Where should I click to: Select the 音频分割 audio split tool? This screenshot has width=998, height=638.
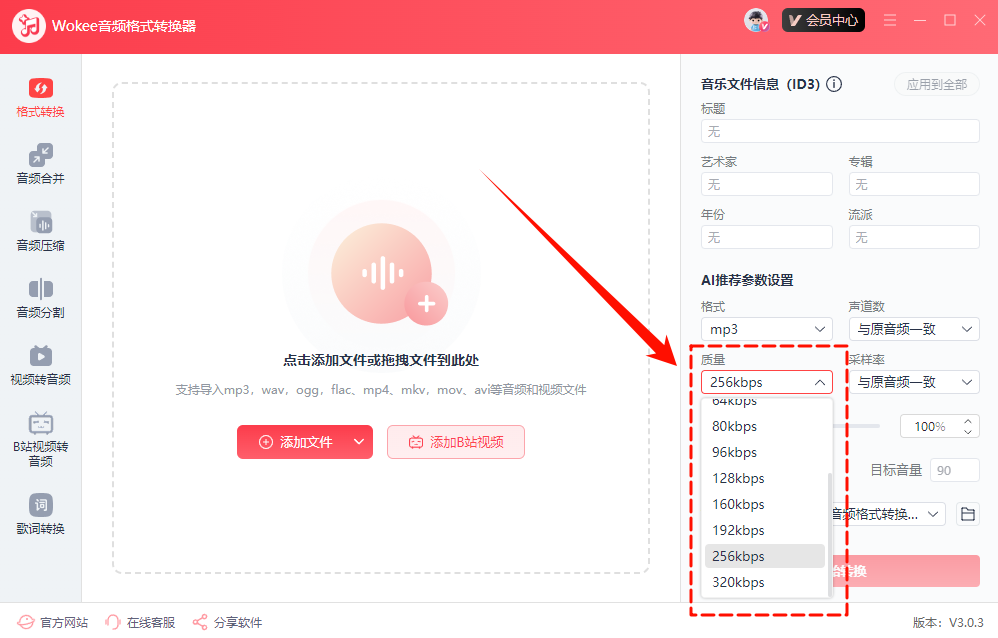[x=40, y=299]
